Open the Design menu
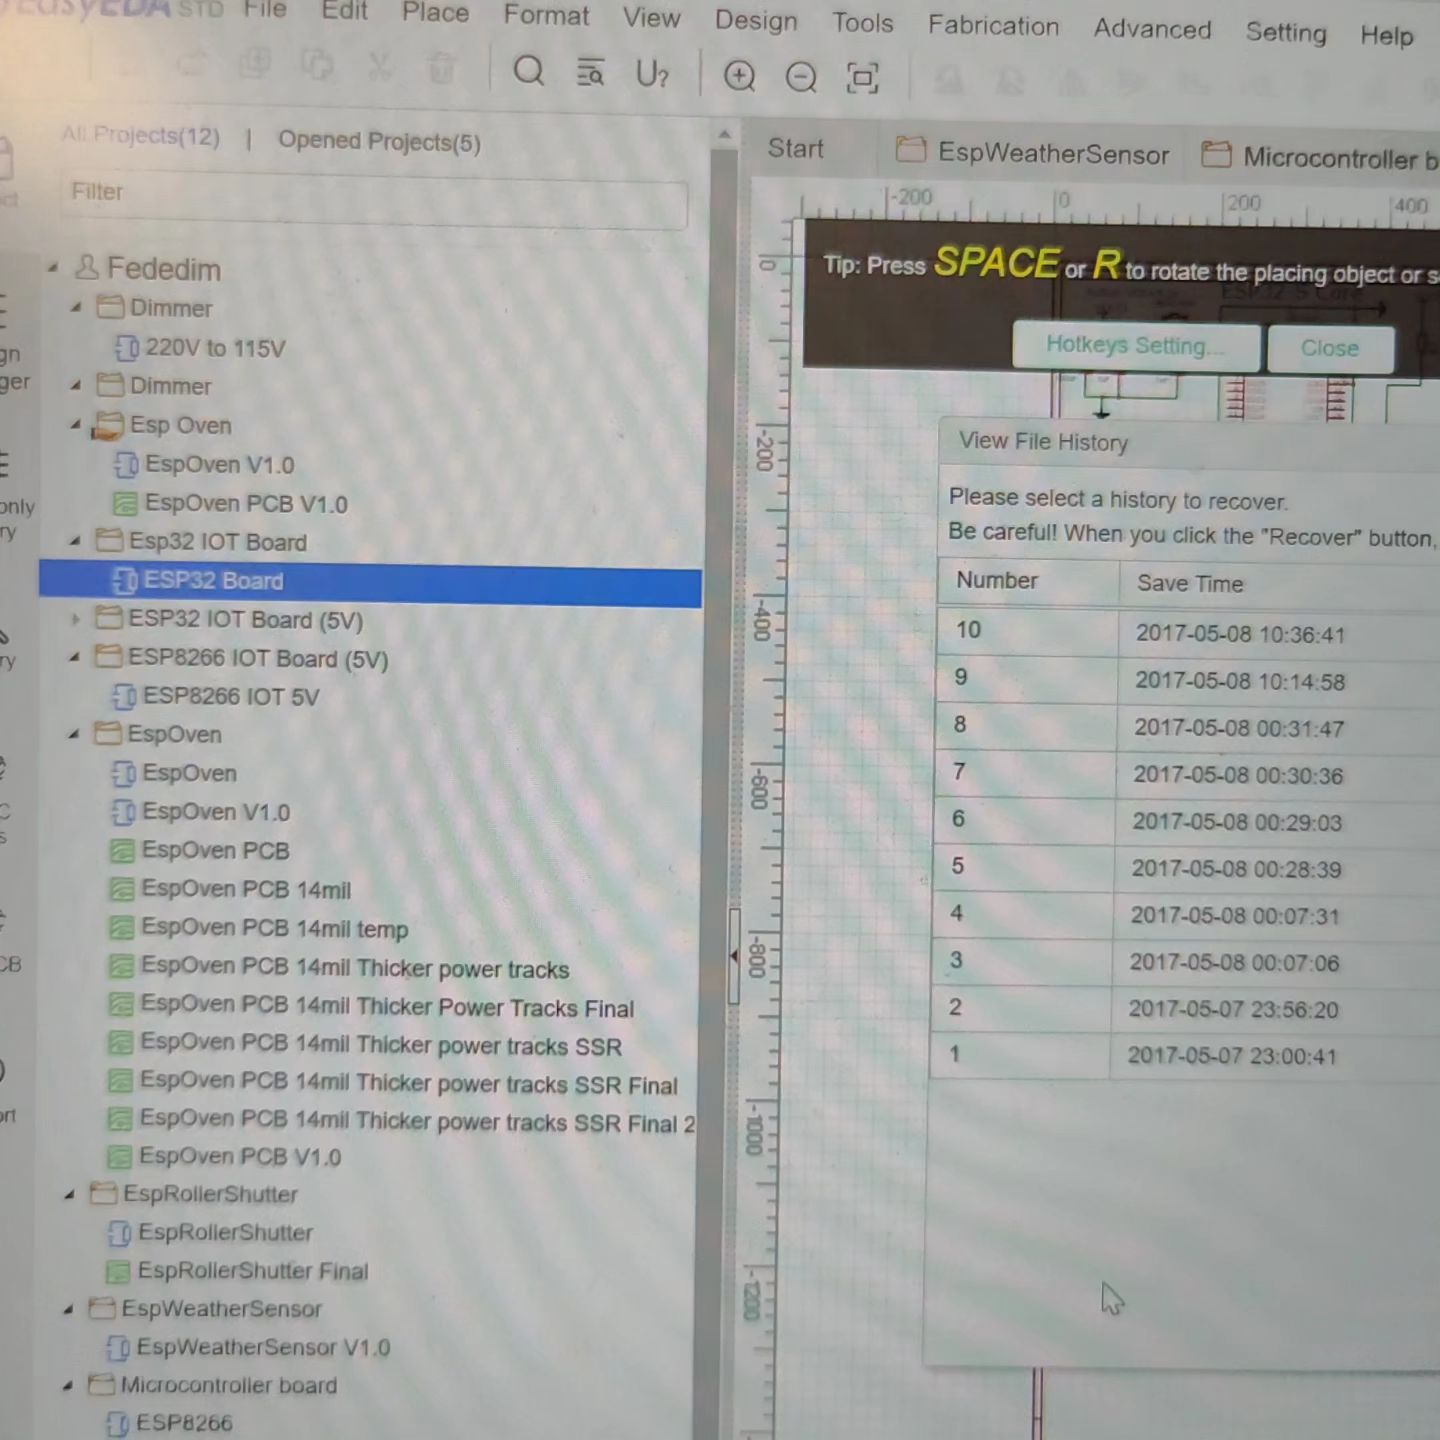Image resolution: width=1440 pixels, height=1440 pixels. coord(756,20)
